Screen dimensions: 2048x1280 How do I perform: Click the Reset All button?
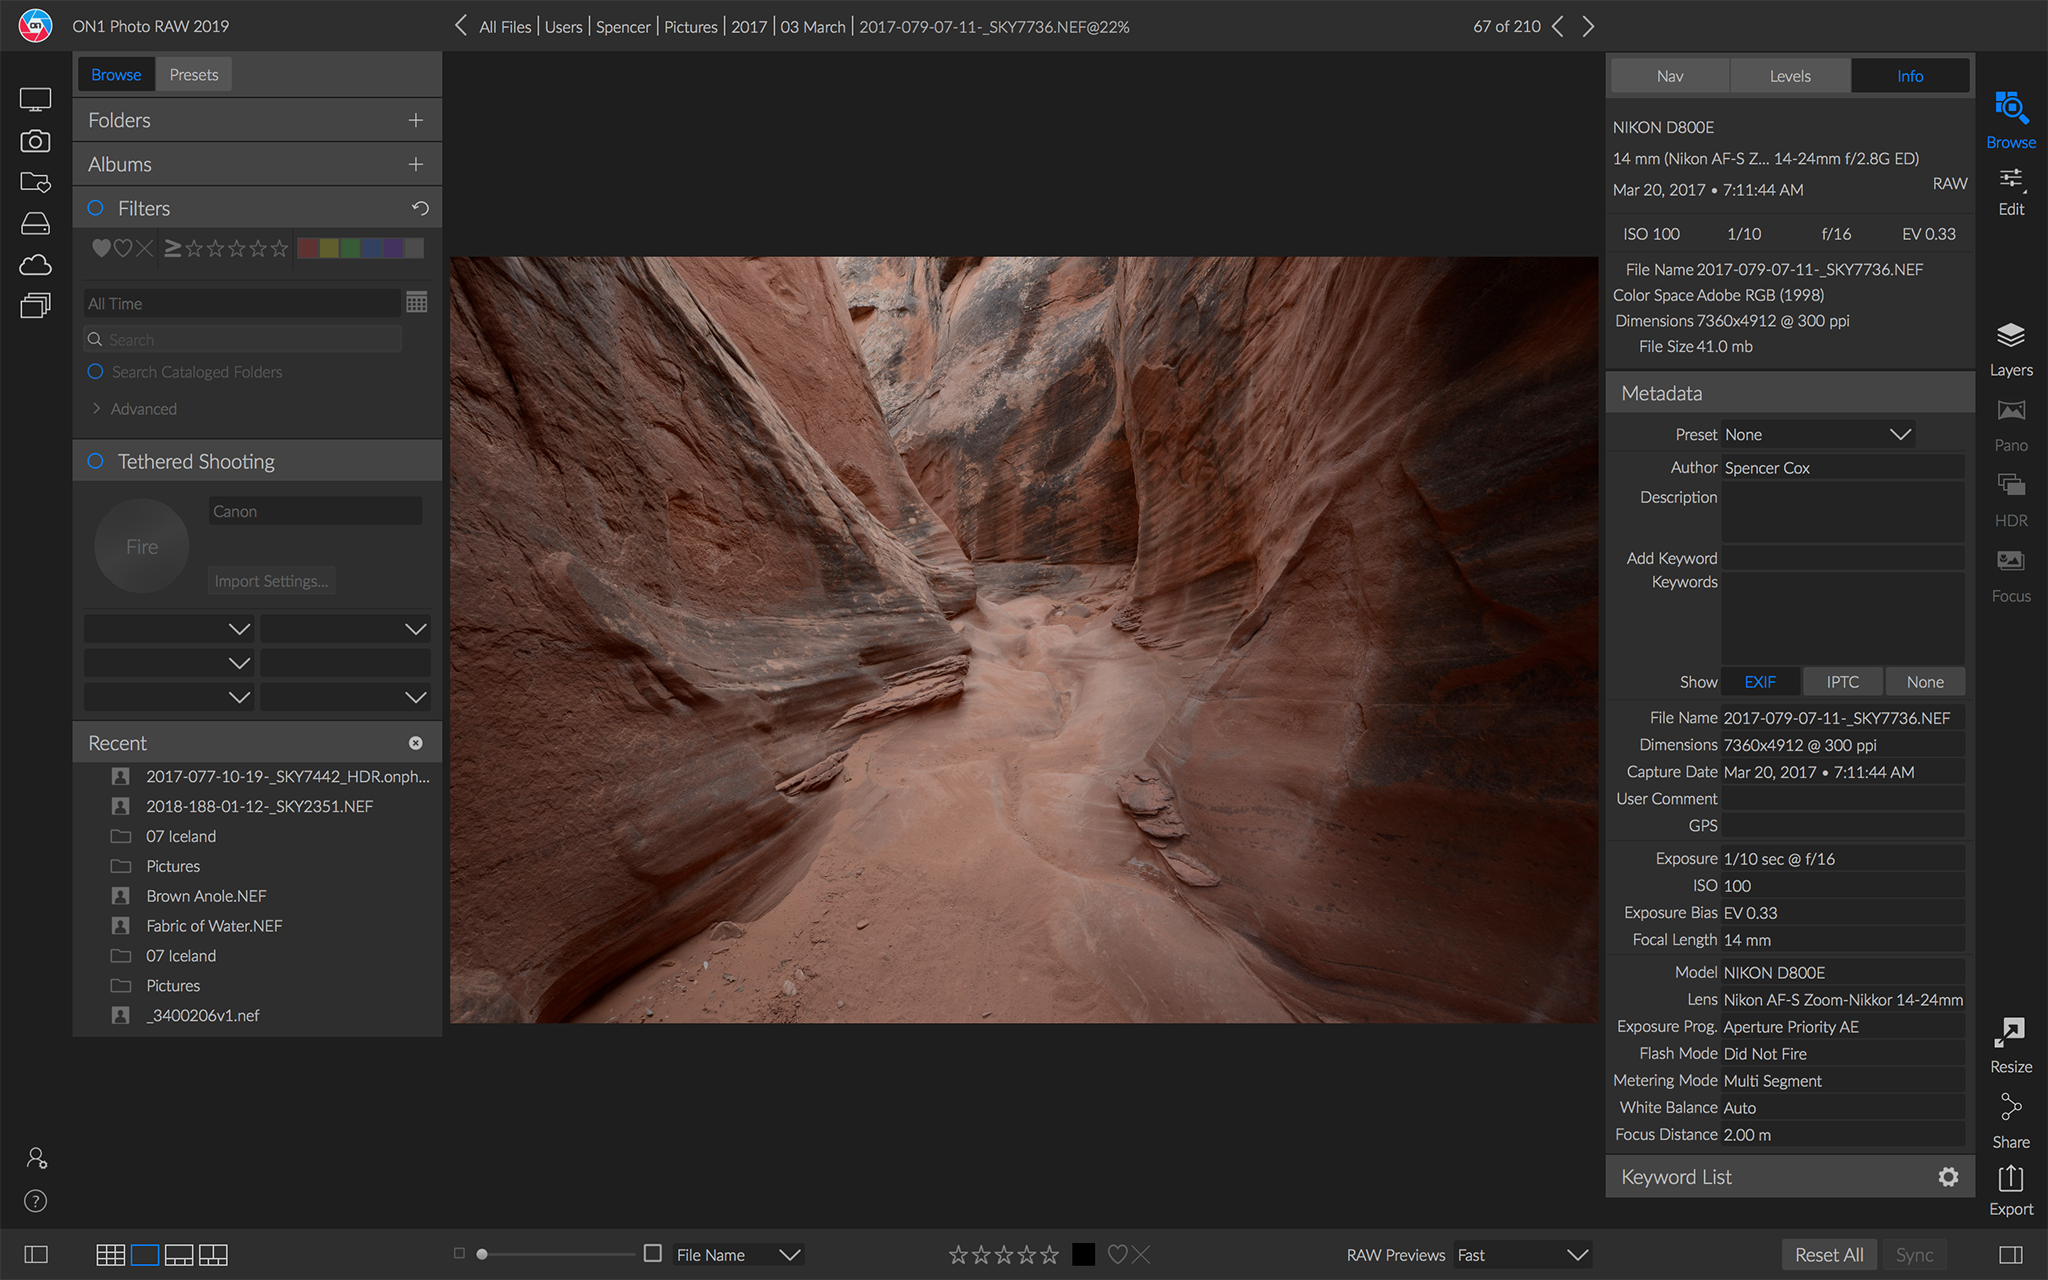tap(1828, 1256)
